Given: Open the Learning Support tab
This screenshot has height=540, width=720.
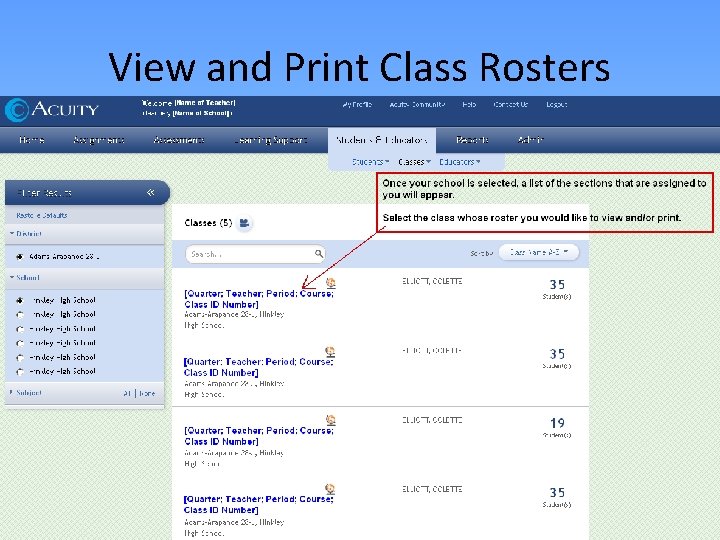Looking at the screenshot, I should [270, 140].
